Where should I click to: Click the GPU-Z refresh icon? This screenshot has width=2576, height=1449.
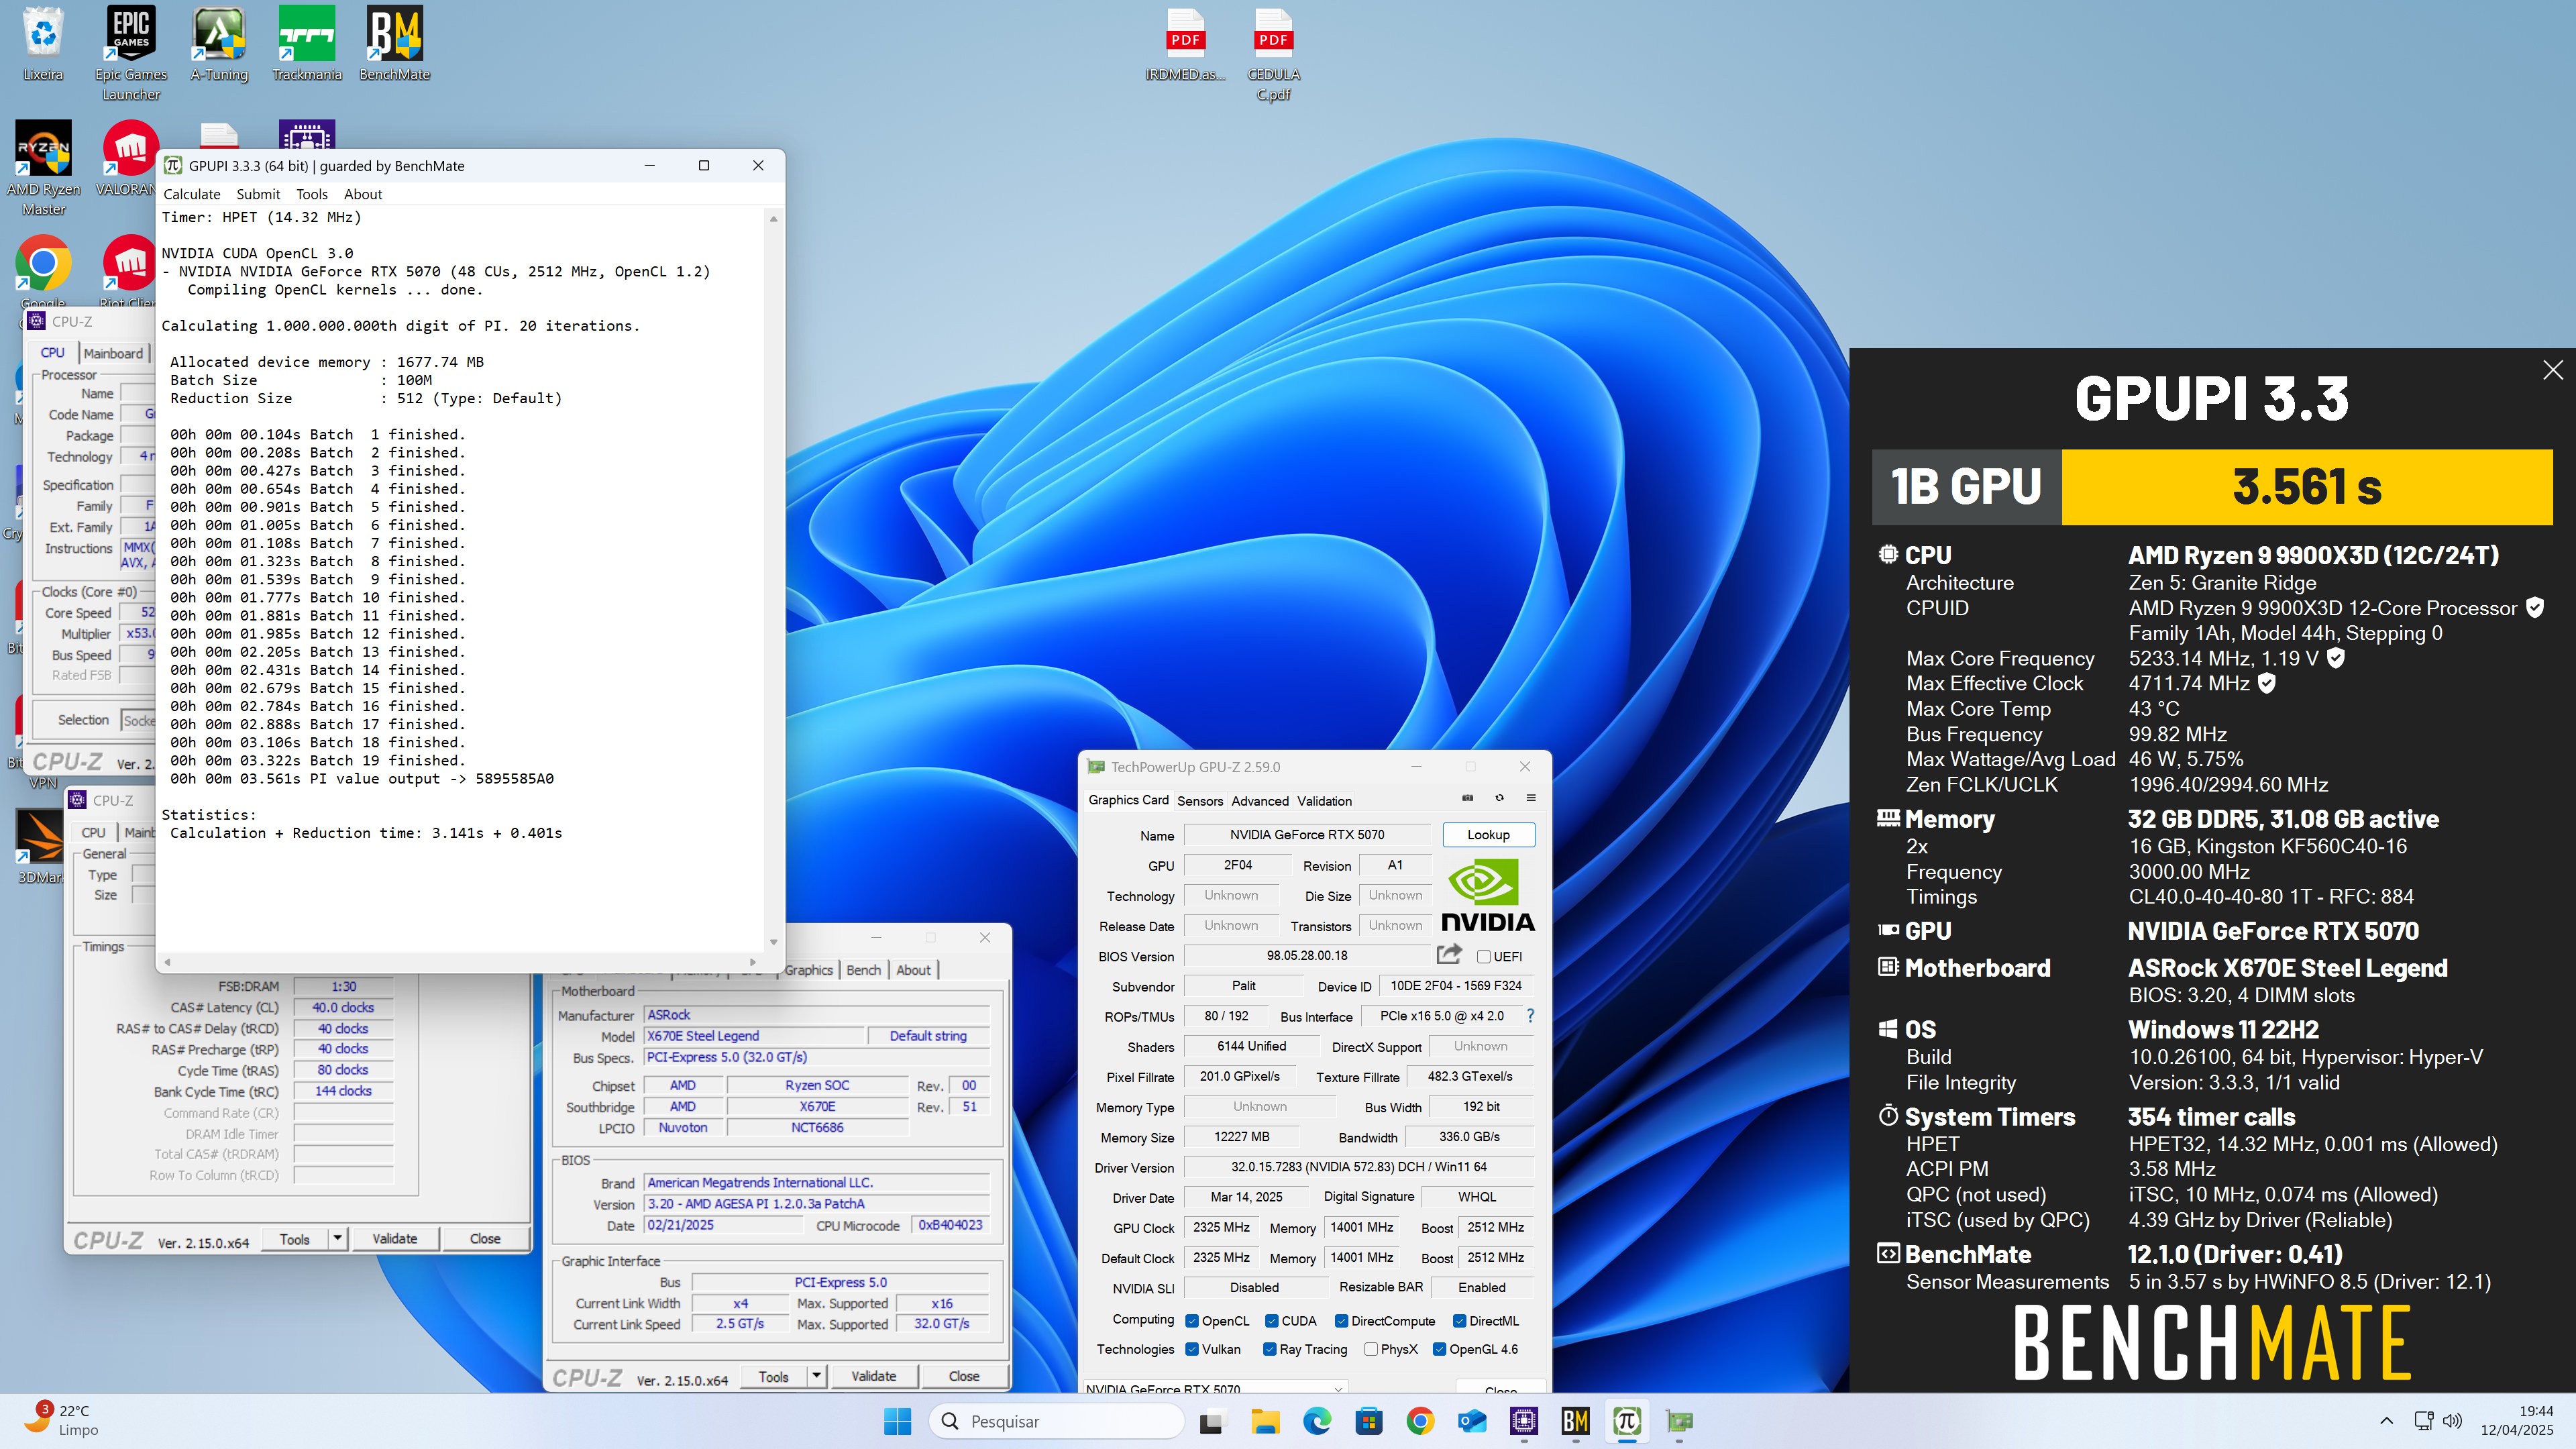click(1499, 798)
